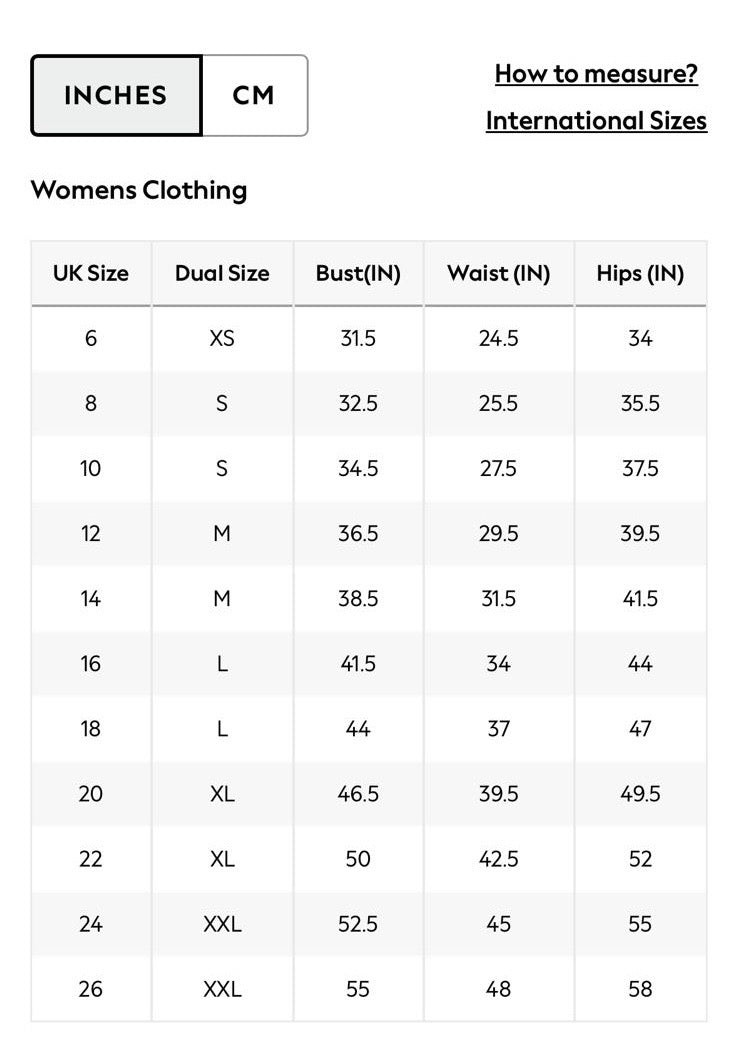The width and height of the screenshot is (738, 1044).
Task: Select the Hips (IN) column header
Action: click(x=640, y=274)
